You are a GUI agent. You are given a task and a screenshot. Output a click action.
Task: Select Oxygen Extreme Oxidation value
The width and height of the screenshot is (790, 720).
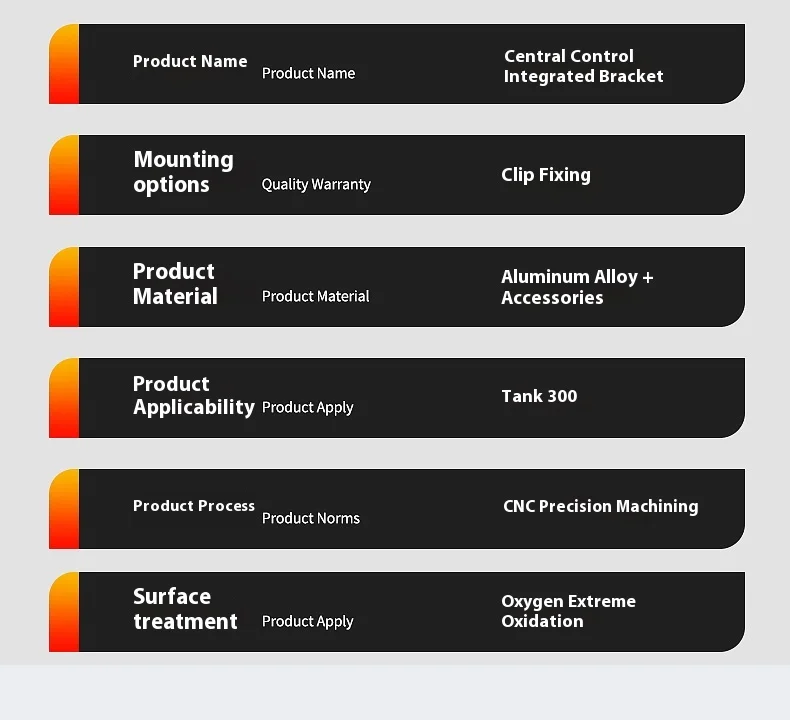568,611
